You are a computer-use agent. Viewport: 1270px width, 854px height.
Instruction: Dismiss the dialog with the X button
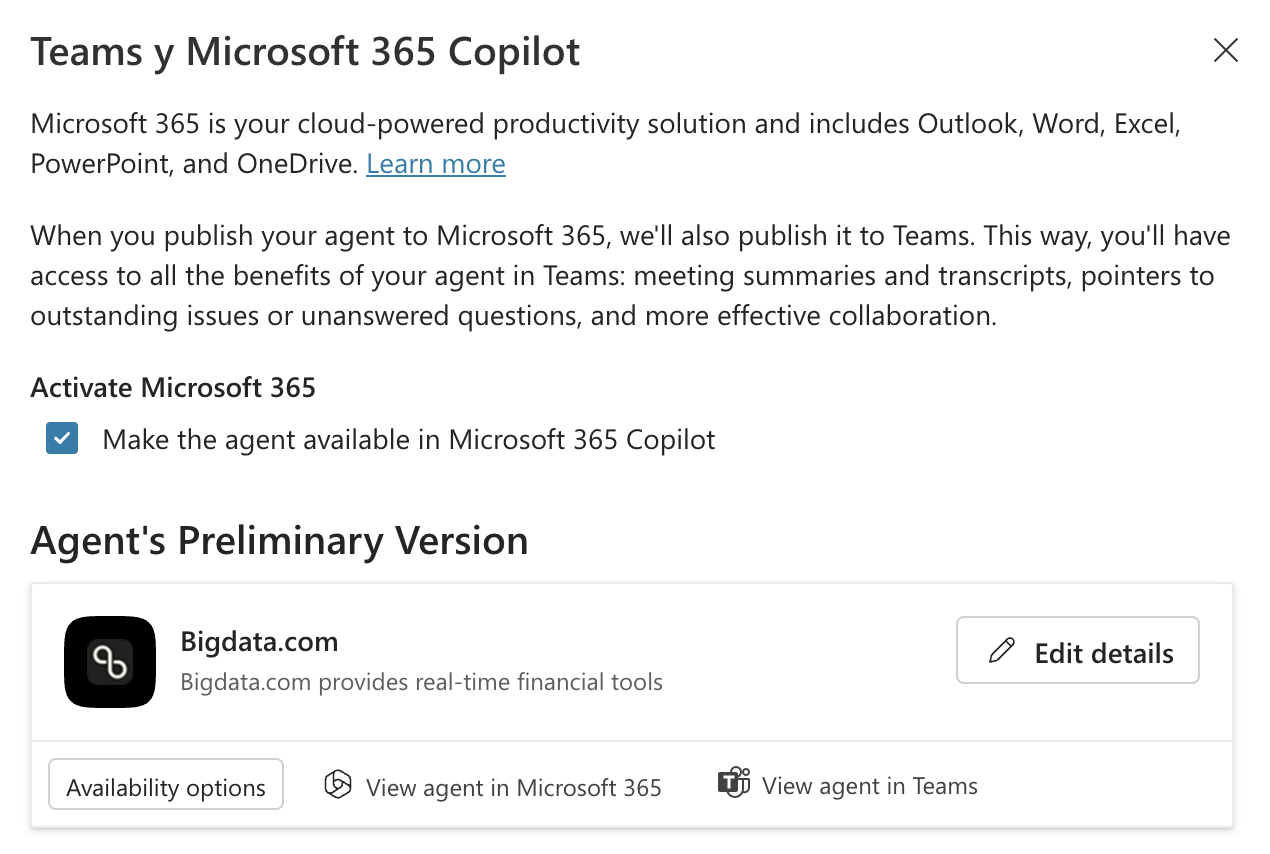click(1225, 50)
